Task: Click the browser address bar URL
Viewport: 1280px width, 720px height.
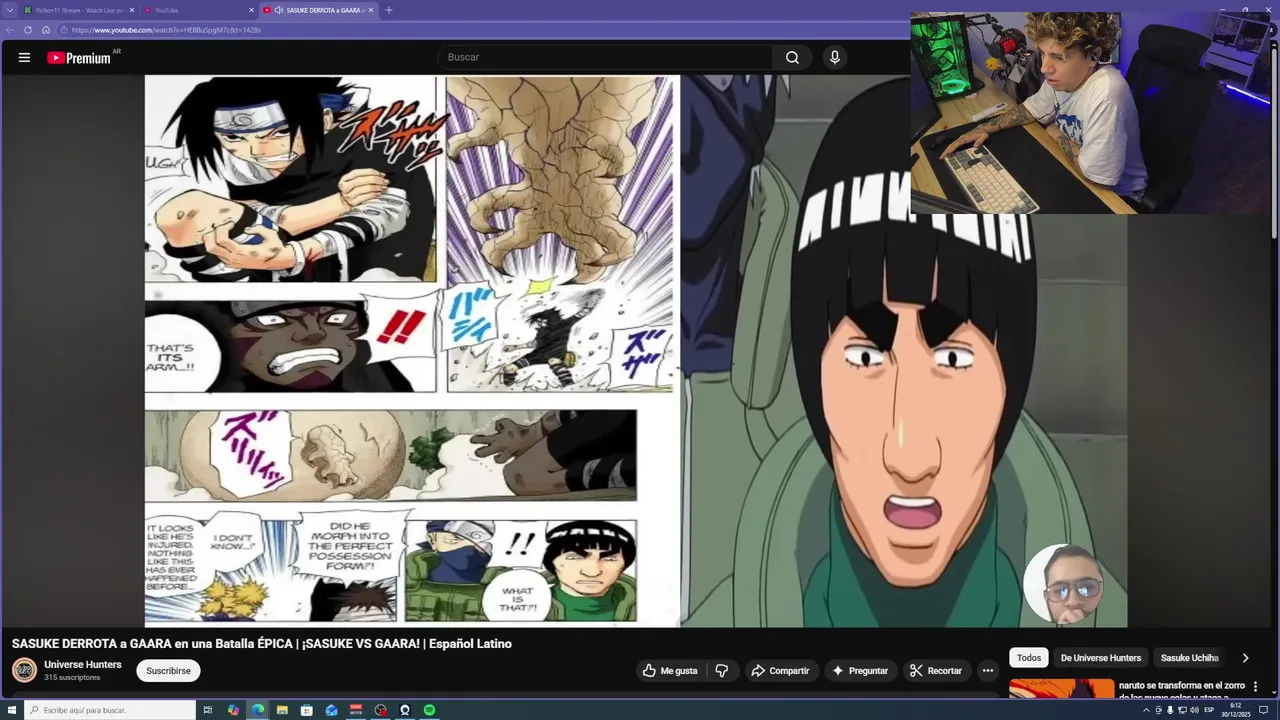Action: (166, 30)
